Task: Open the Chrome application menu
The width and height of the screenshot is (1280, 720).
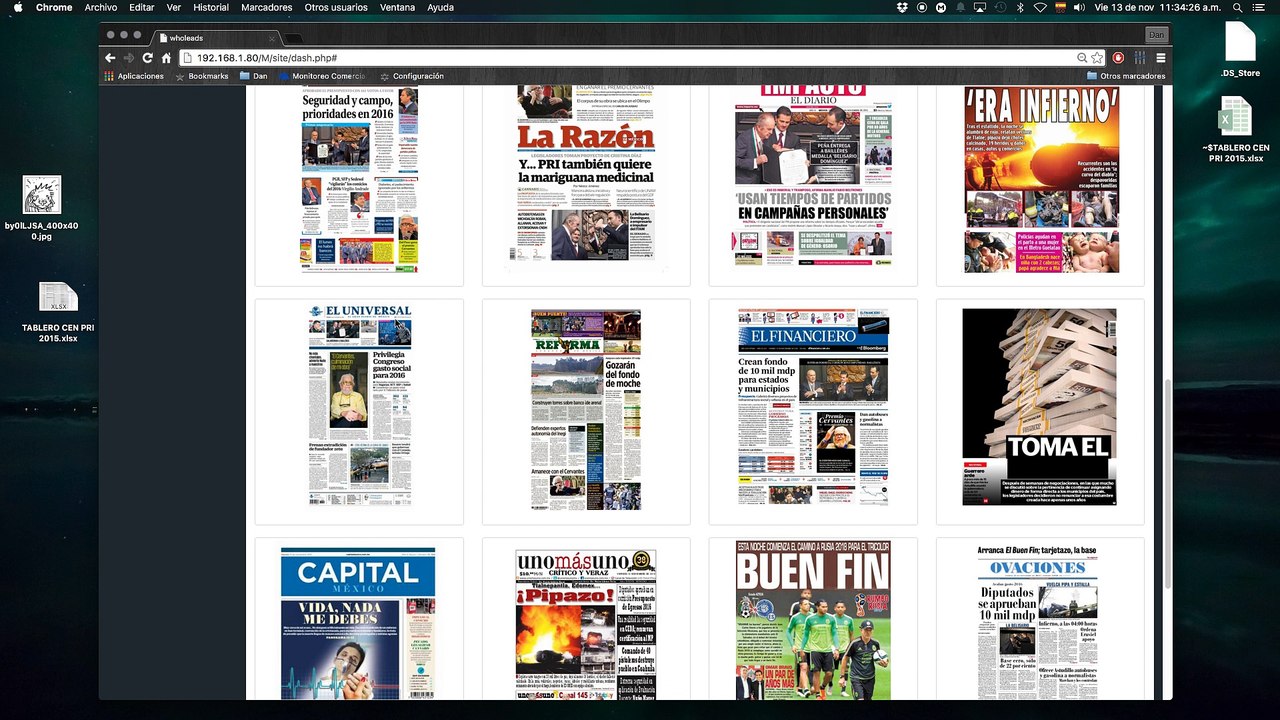Action: pos(54,7)
